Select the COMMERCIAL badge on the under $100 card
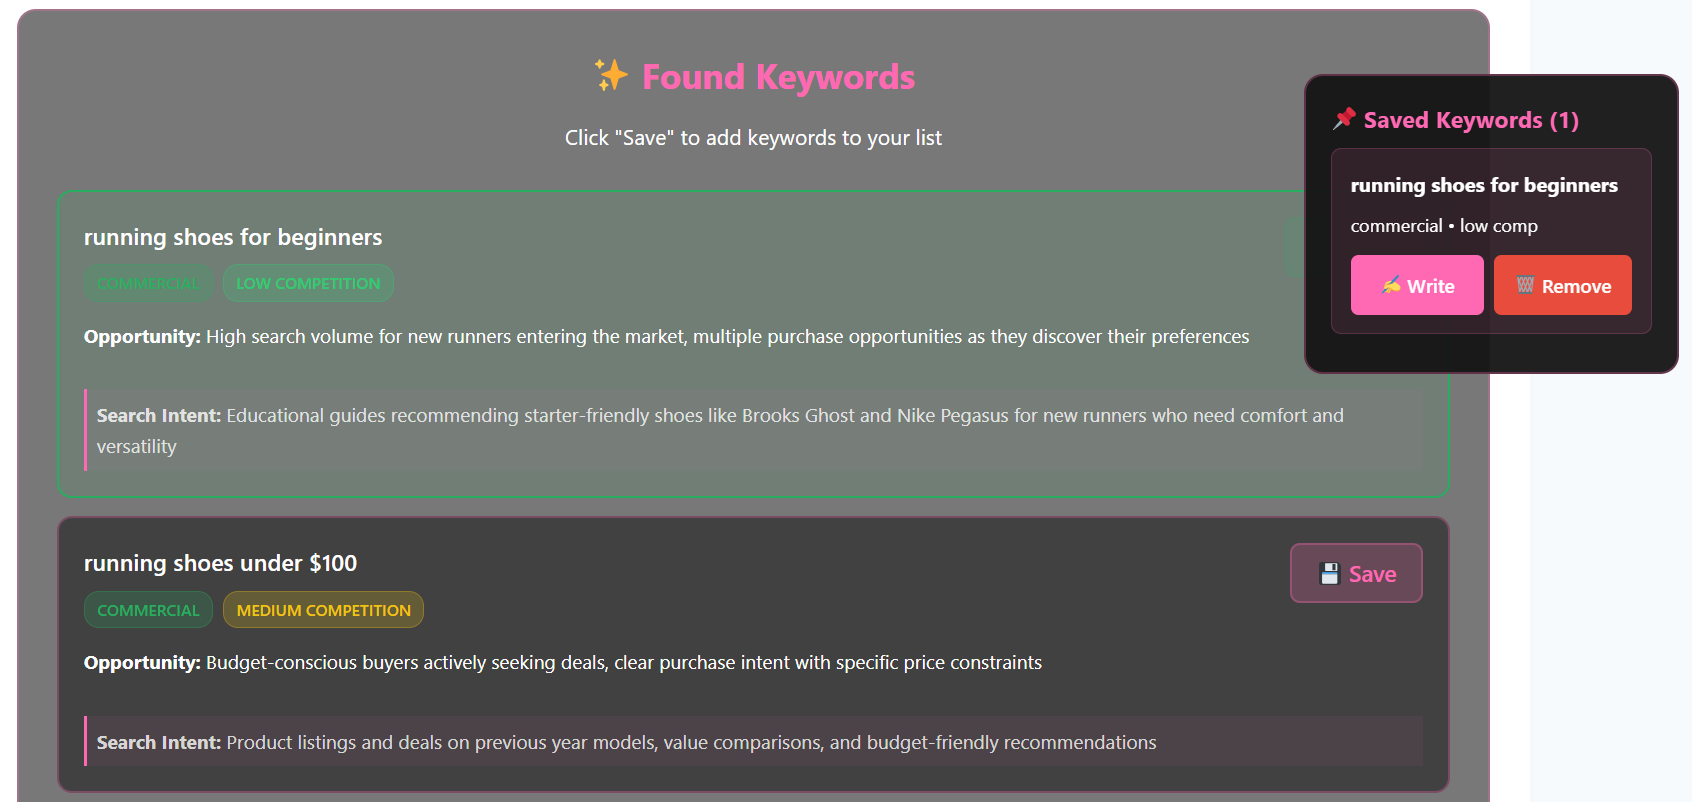The image size is (1692, 802). (148, 609)
